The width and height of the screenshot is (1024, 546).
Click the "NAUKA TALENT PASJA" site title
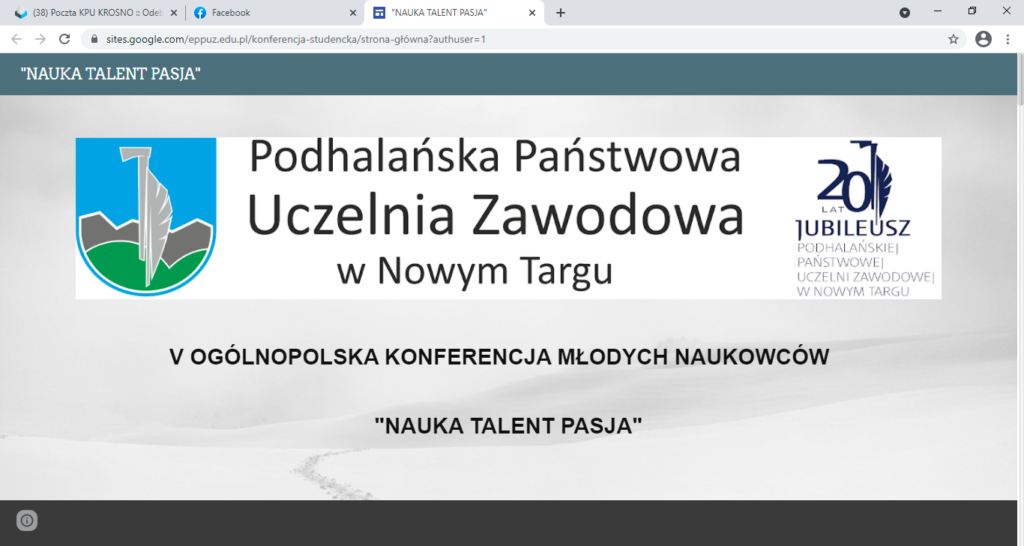coord(110,74)
